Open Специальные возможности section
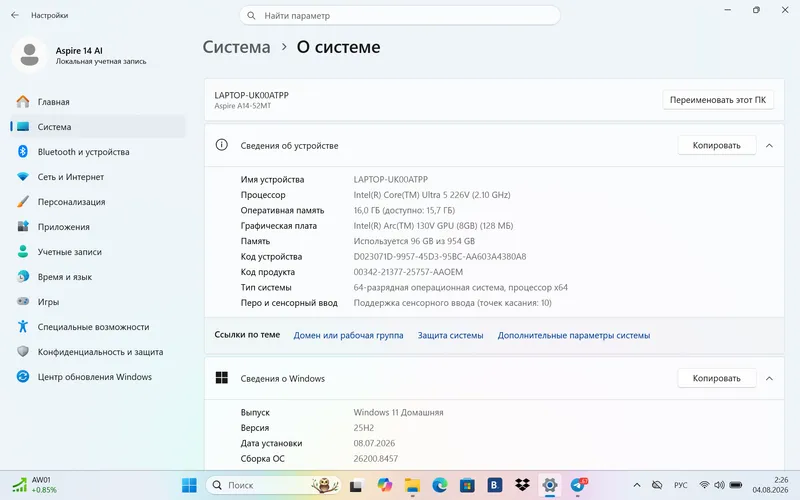The image size is (800, 500). pyautogui.click(x=97, y=327)
